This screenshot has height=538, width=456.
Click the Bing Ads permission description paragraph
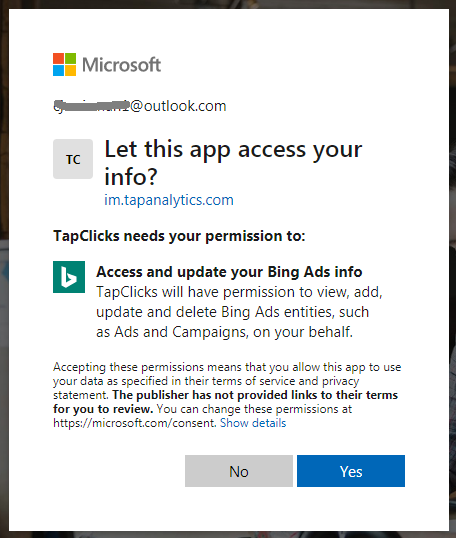pyautogui.click(x=239, y=312)
